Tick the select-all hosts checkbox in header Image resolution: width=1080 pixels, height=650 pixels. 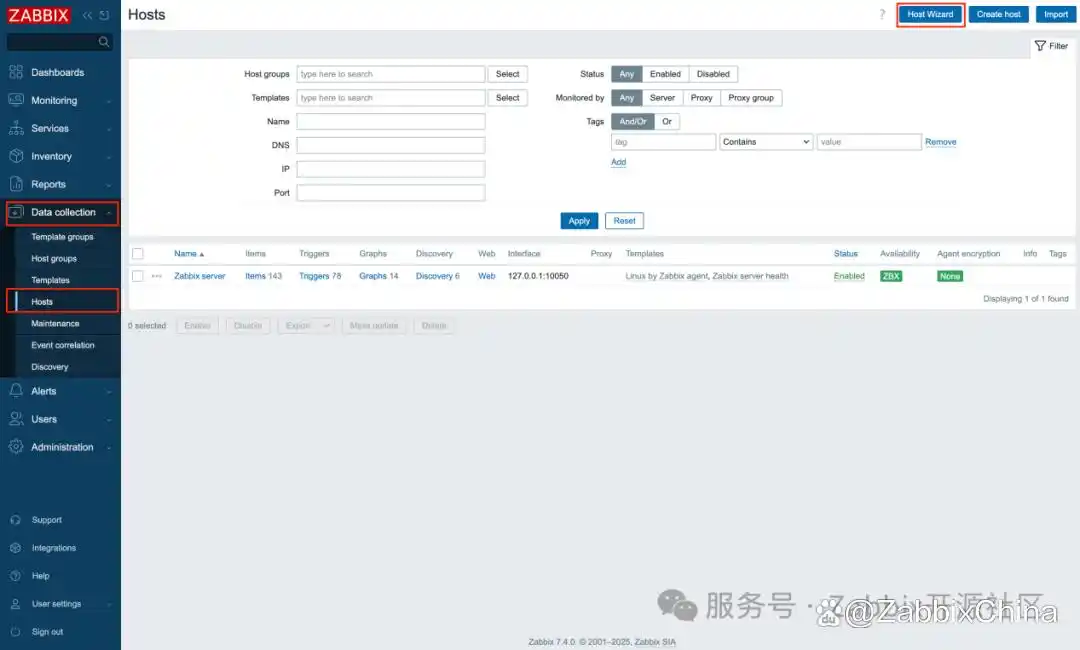click(x=138, y=253)
